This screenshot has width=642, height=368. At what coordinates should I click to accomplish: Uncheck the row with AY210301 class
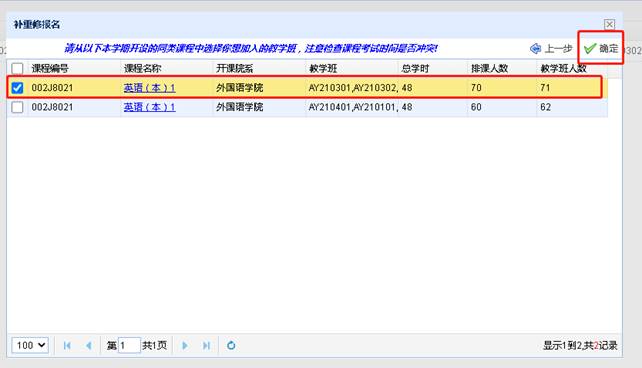pos(17,88)
